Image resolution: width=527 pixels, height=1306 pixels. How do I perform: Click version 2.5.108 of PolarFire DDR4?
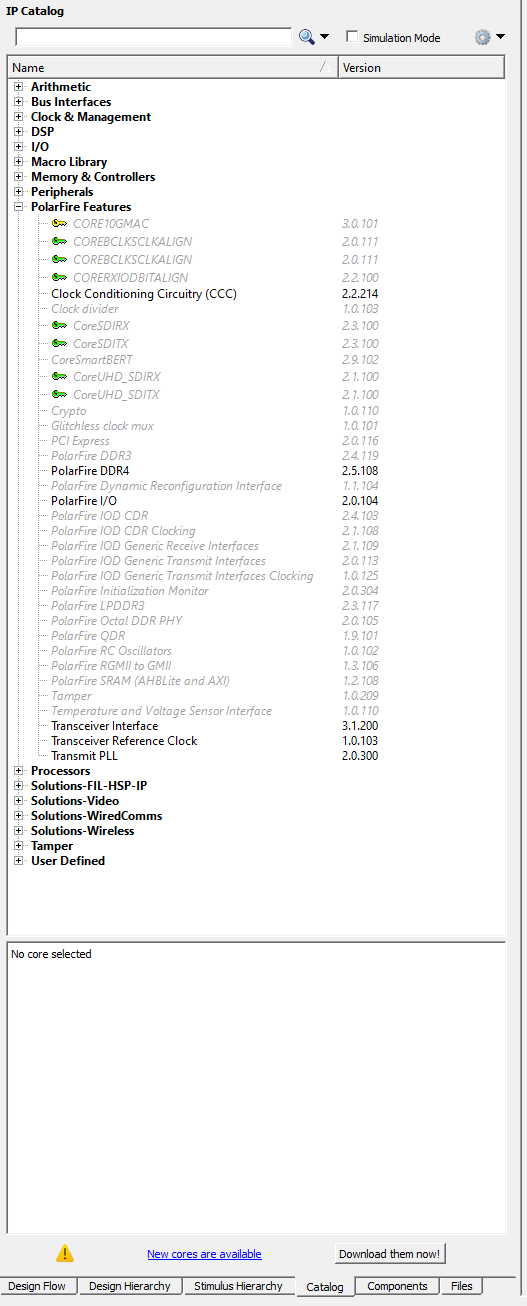(360, 470)
